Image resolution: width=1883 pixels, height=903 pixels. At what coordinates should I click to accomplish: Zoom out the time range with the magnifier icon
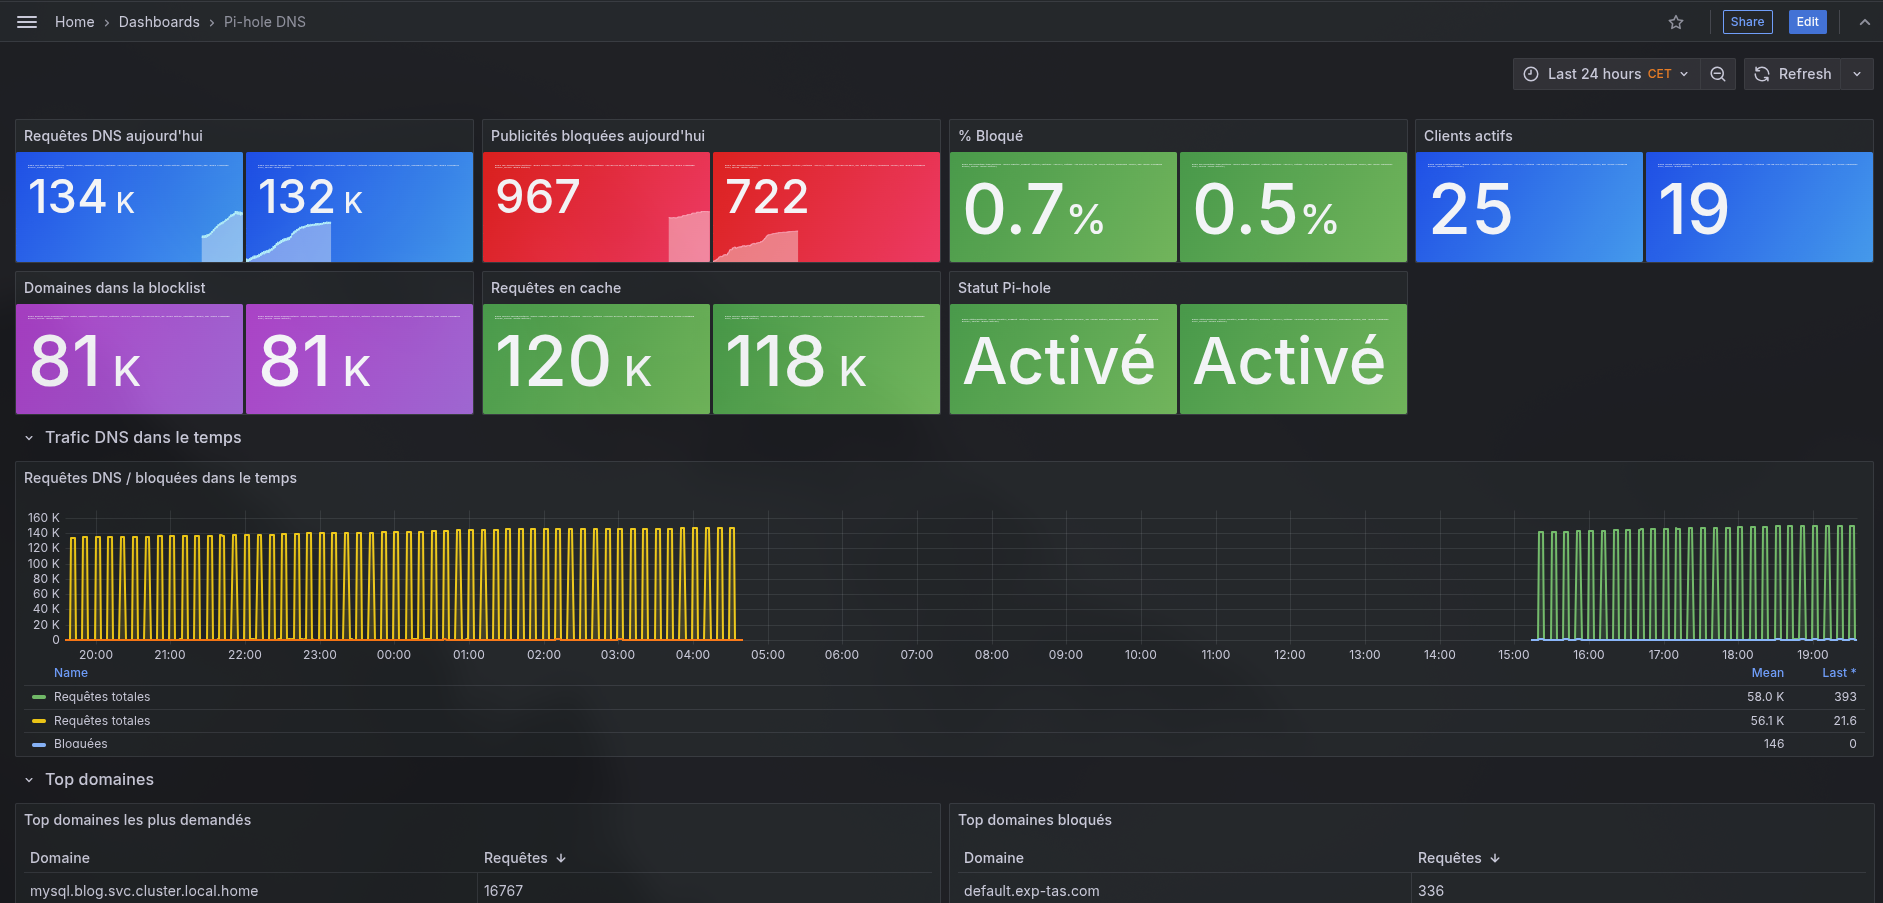[x=1718, y=73]
